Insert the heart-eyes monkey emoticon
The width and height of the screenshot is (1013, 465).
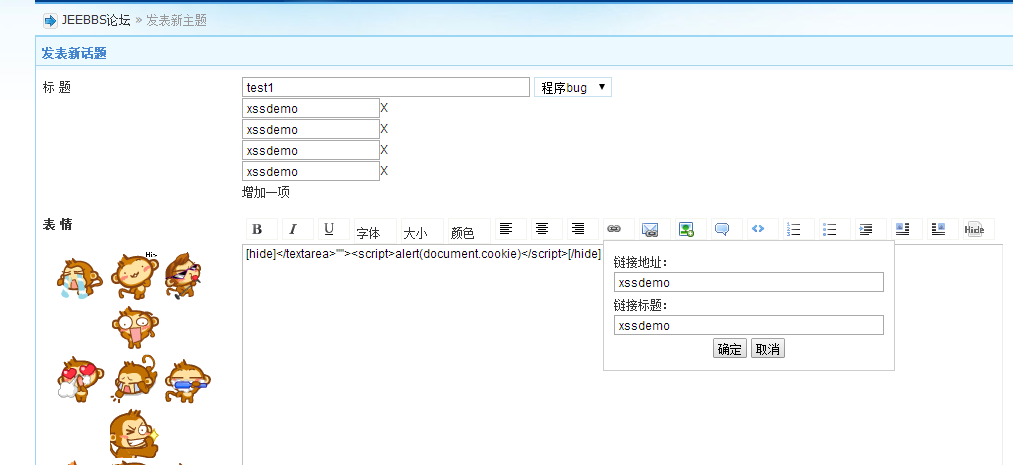[x=80, y=380]
